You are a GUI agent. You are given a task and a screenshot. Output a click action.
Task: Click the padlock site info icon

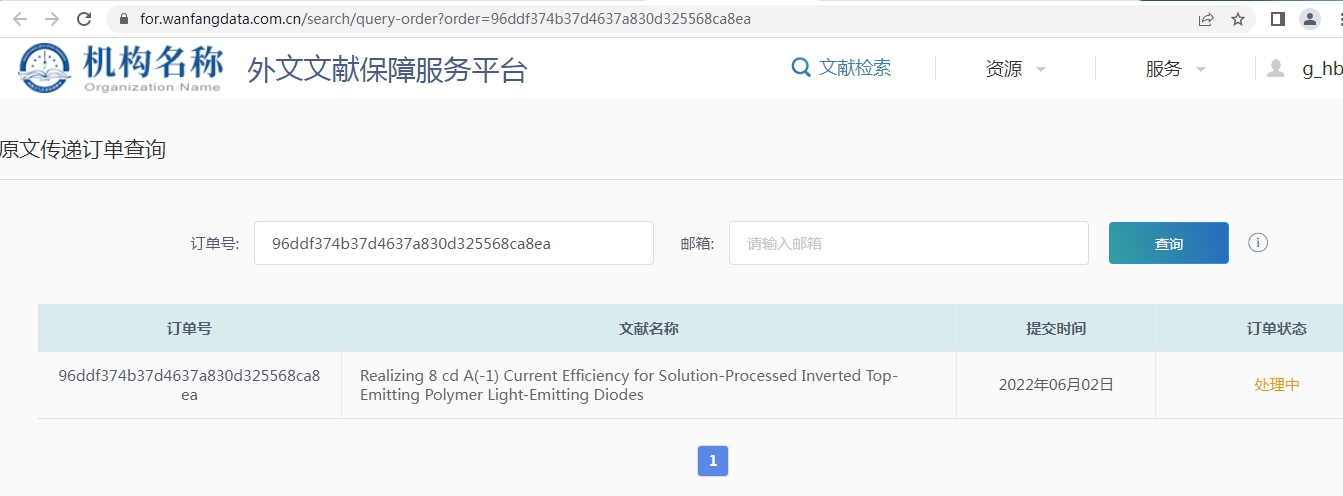point(124,19)
